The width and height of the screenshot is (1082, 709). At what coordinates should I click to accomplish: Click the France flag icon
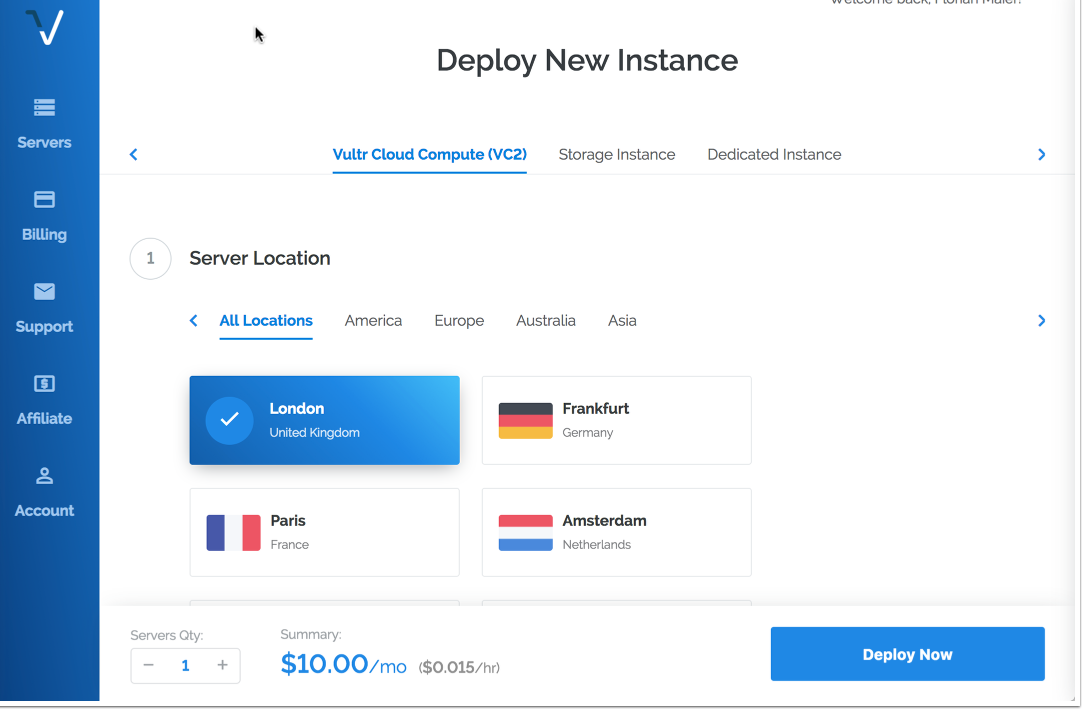pos(233,532)
